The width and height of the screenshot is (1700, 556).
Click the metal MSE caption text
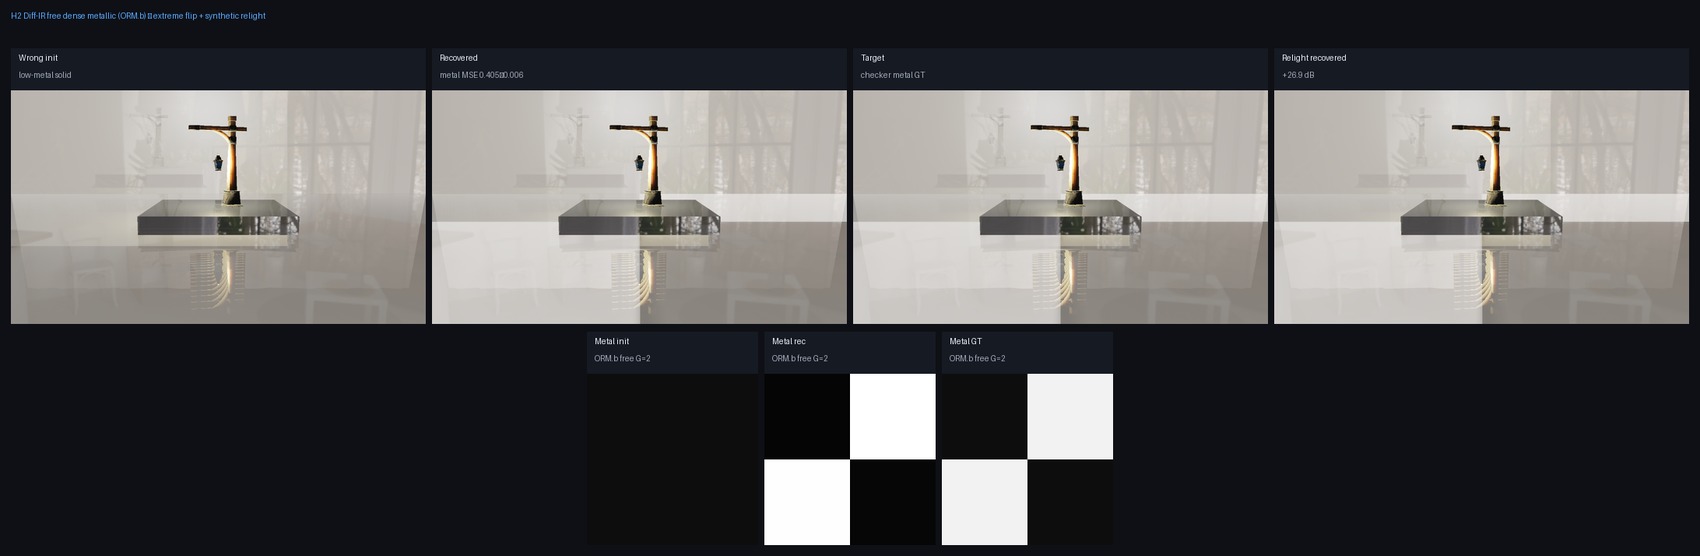[481, 75]
